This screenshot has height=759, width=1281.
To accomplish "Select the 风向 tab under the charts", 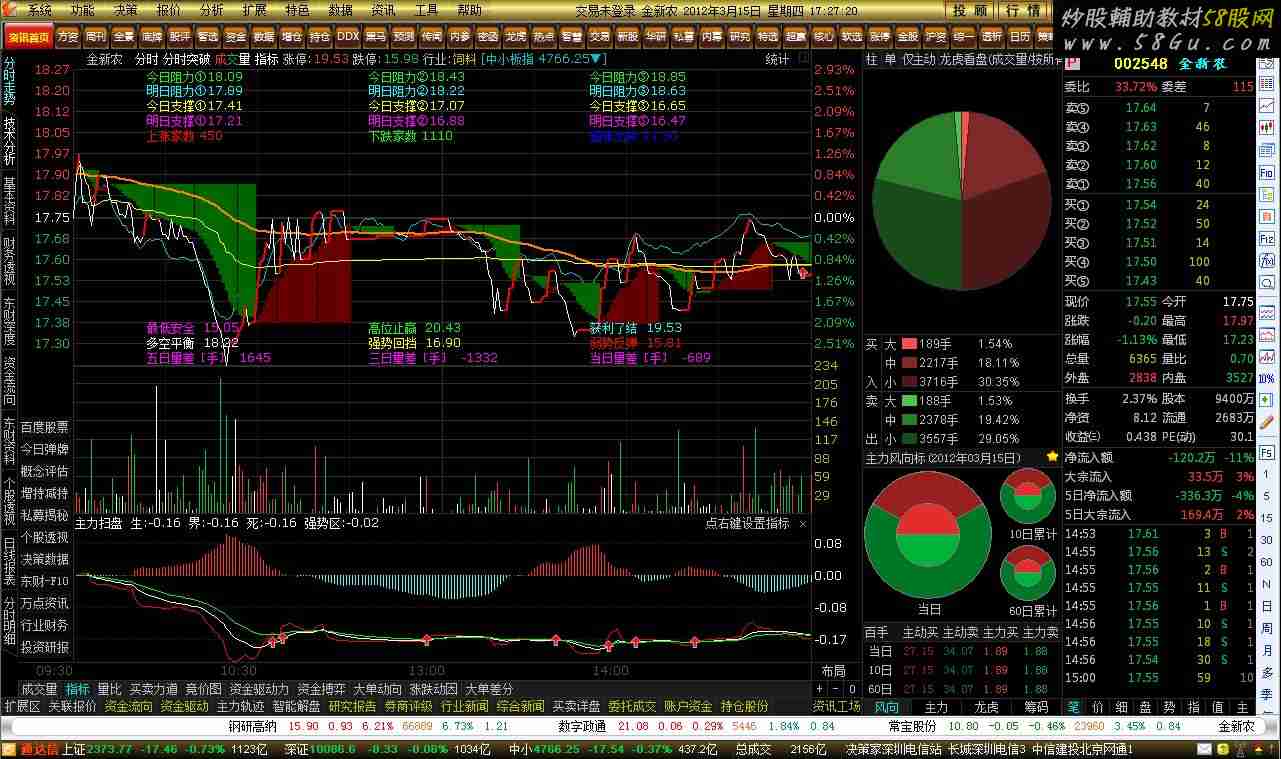I will [x=887, y=706].
